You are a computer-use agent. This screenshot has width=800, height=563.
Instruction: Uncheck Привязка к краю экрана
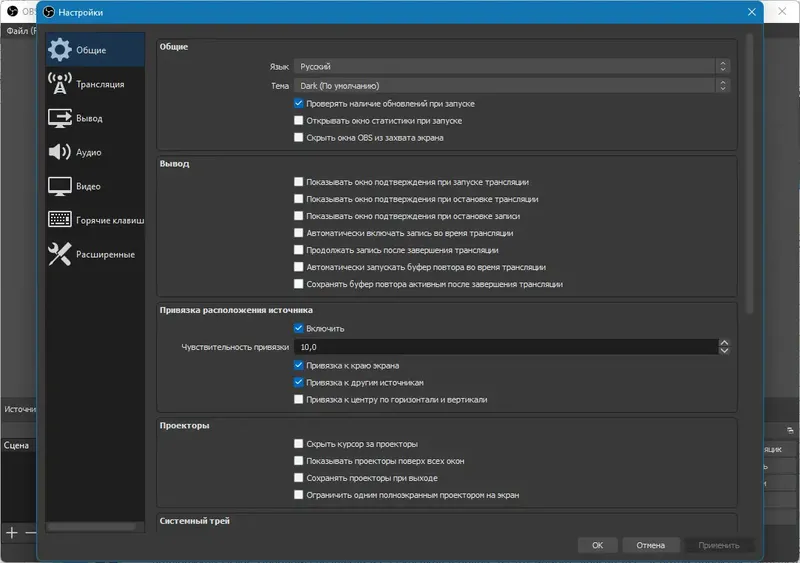(298, 365)
